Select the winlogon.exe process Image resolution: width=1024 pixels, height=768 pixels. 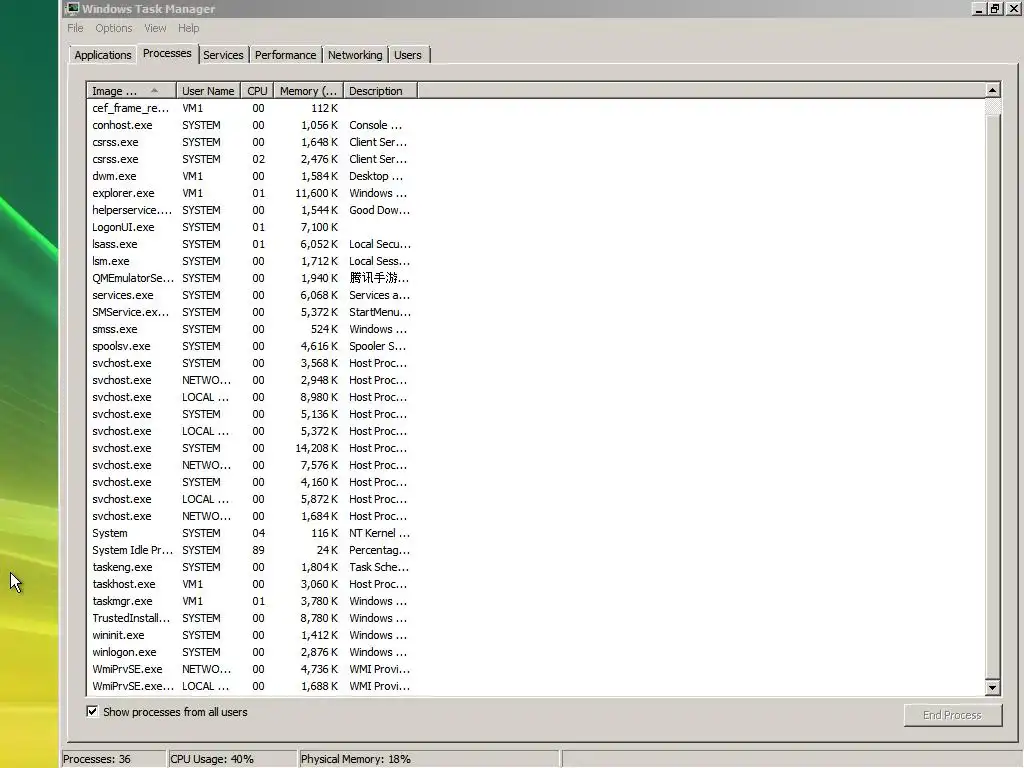click(x=251, y=652)
